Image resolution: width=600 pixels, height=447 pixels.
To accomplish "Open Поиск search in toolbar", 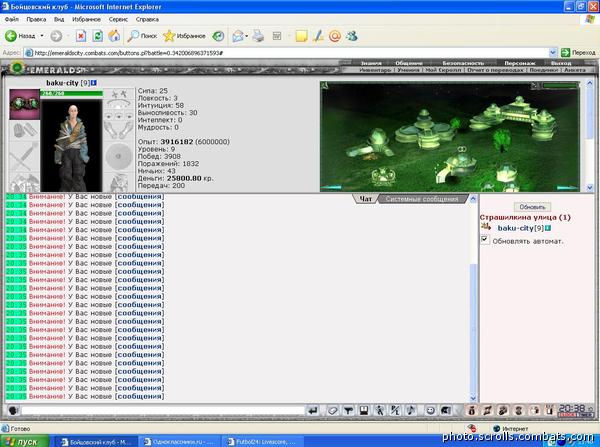I will pos(142,36).
